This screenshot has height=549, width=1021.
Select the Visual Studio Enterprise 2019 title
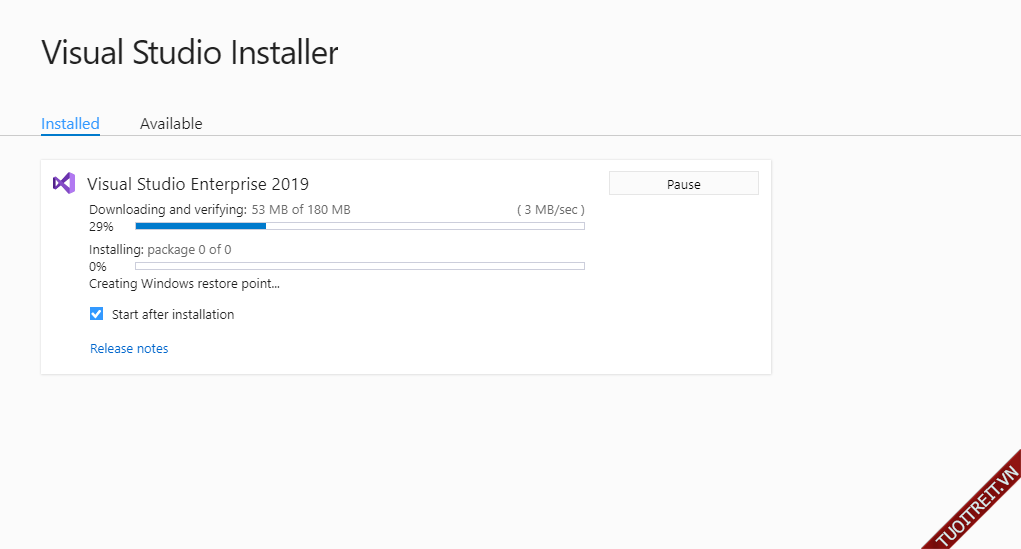point(198,184)
